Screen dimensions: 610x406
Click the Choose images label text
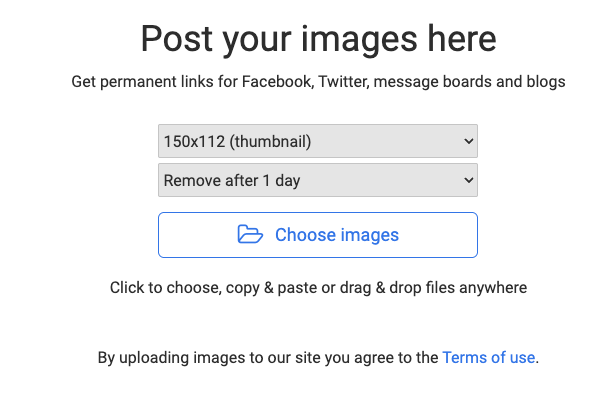[337, 235]
